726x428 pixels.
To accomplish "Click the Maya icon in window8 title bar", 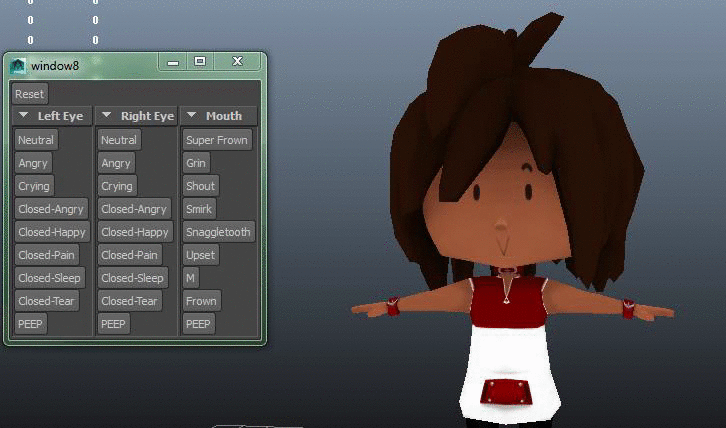I will point(18,66).
